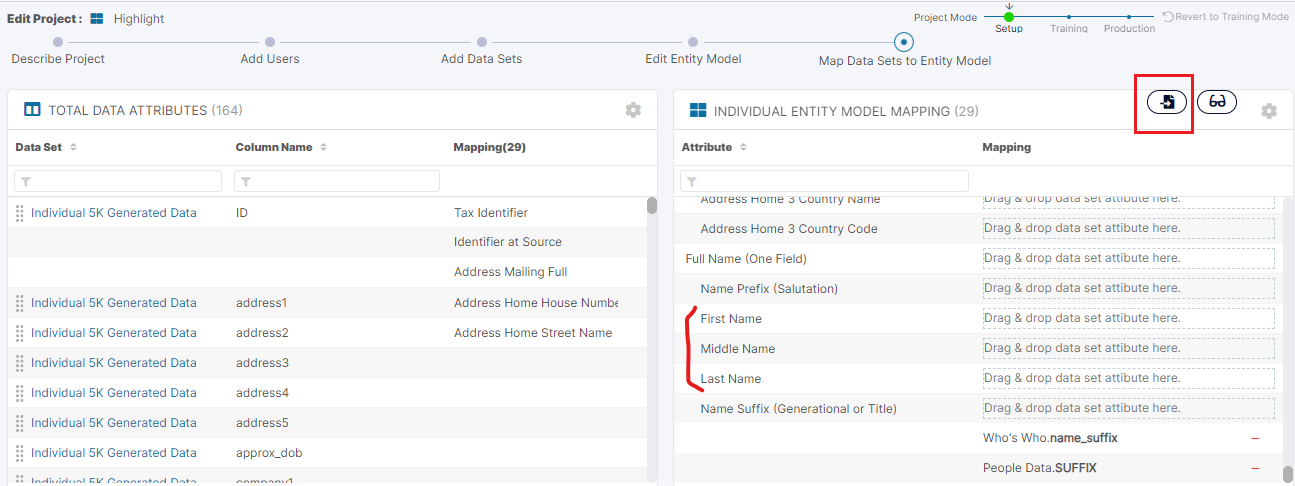This screenshot has width=1295, height=486.
Task: Click the import mapping icon button
Action: pyautogui.click(x=1166, y=102)
